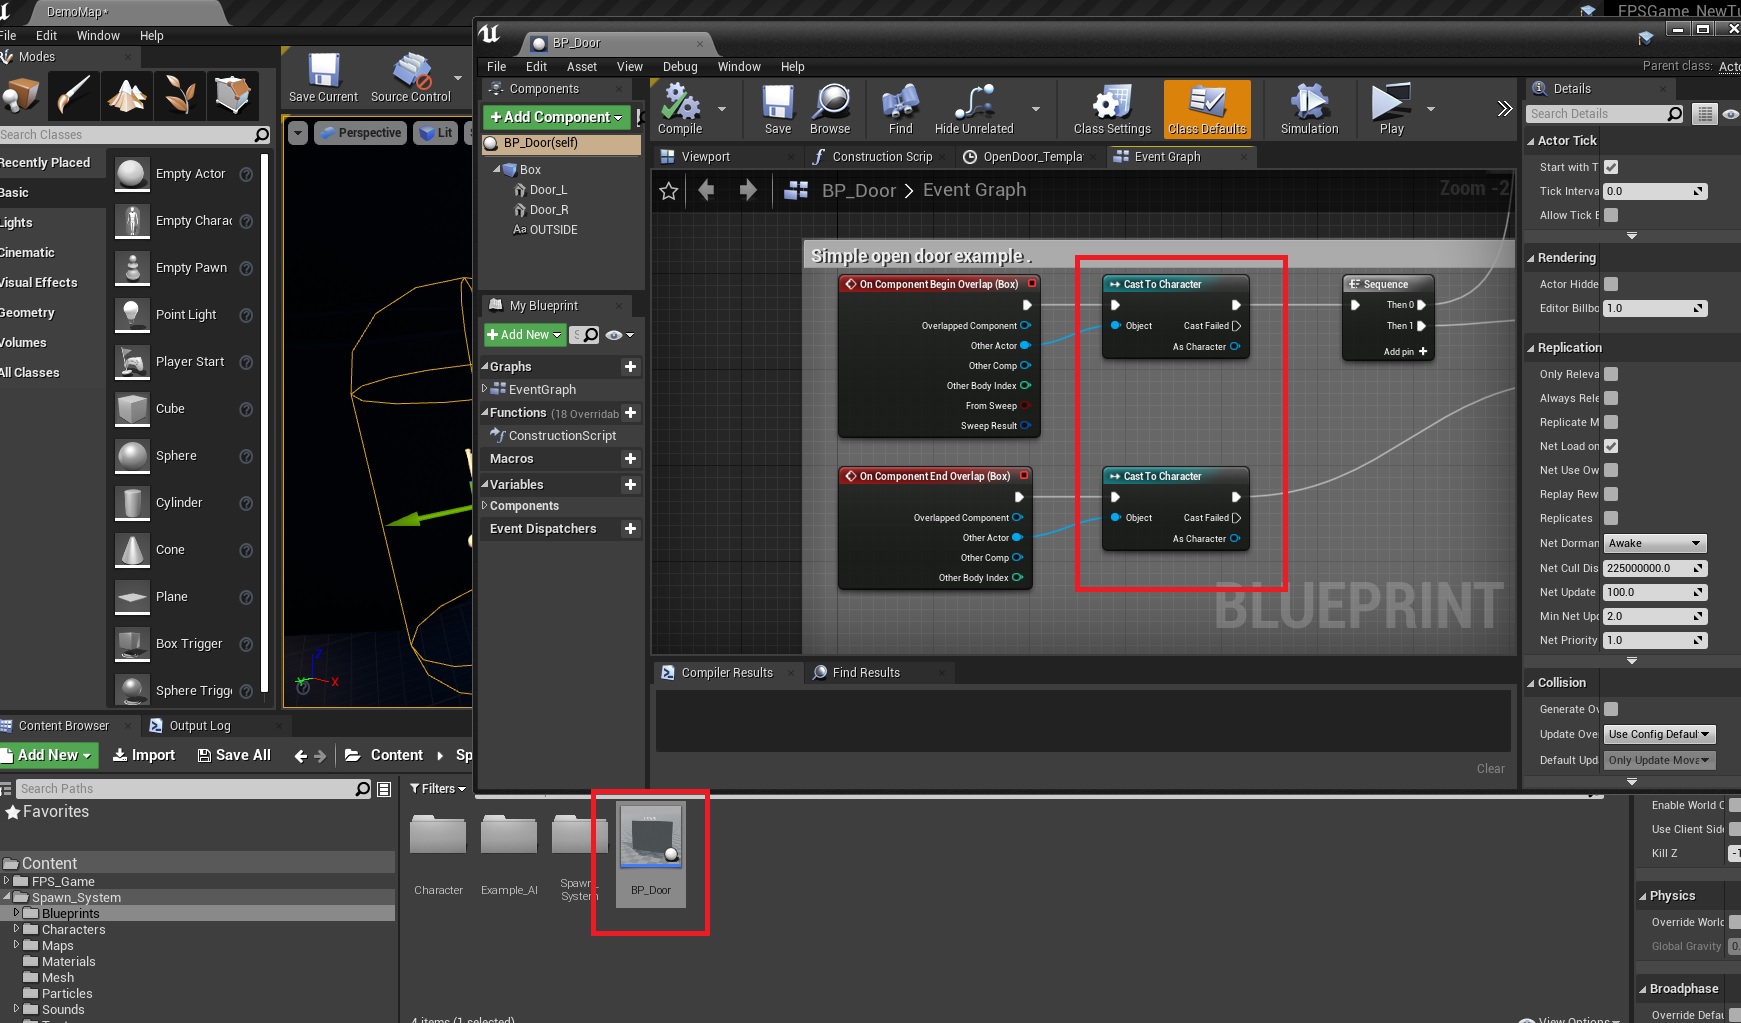Viewport: 1741px width, 1023px height.
Task: Open the Add Component dropdown
Action: (x=556, y=117)
